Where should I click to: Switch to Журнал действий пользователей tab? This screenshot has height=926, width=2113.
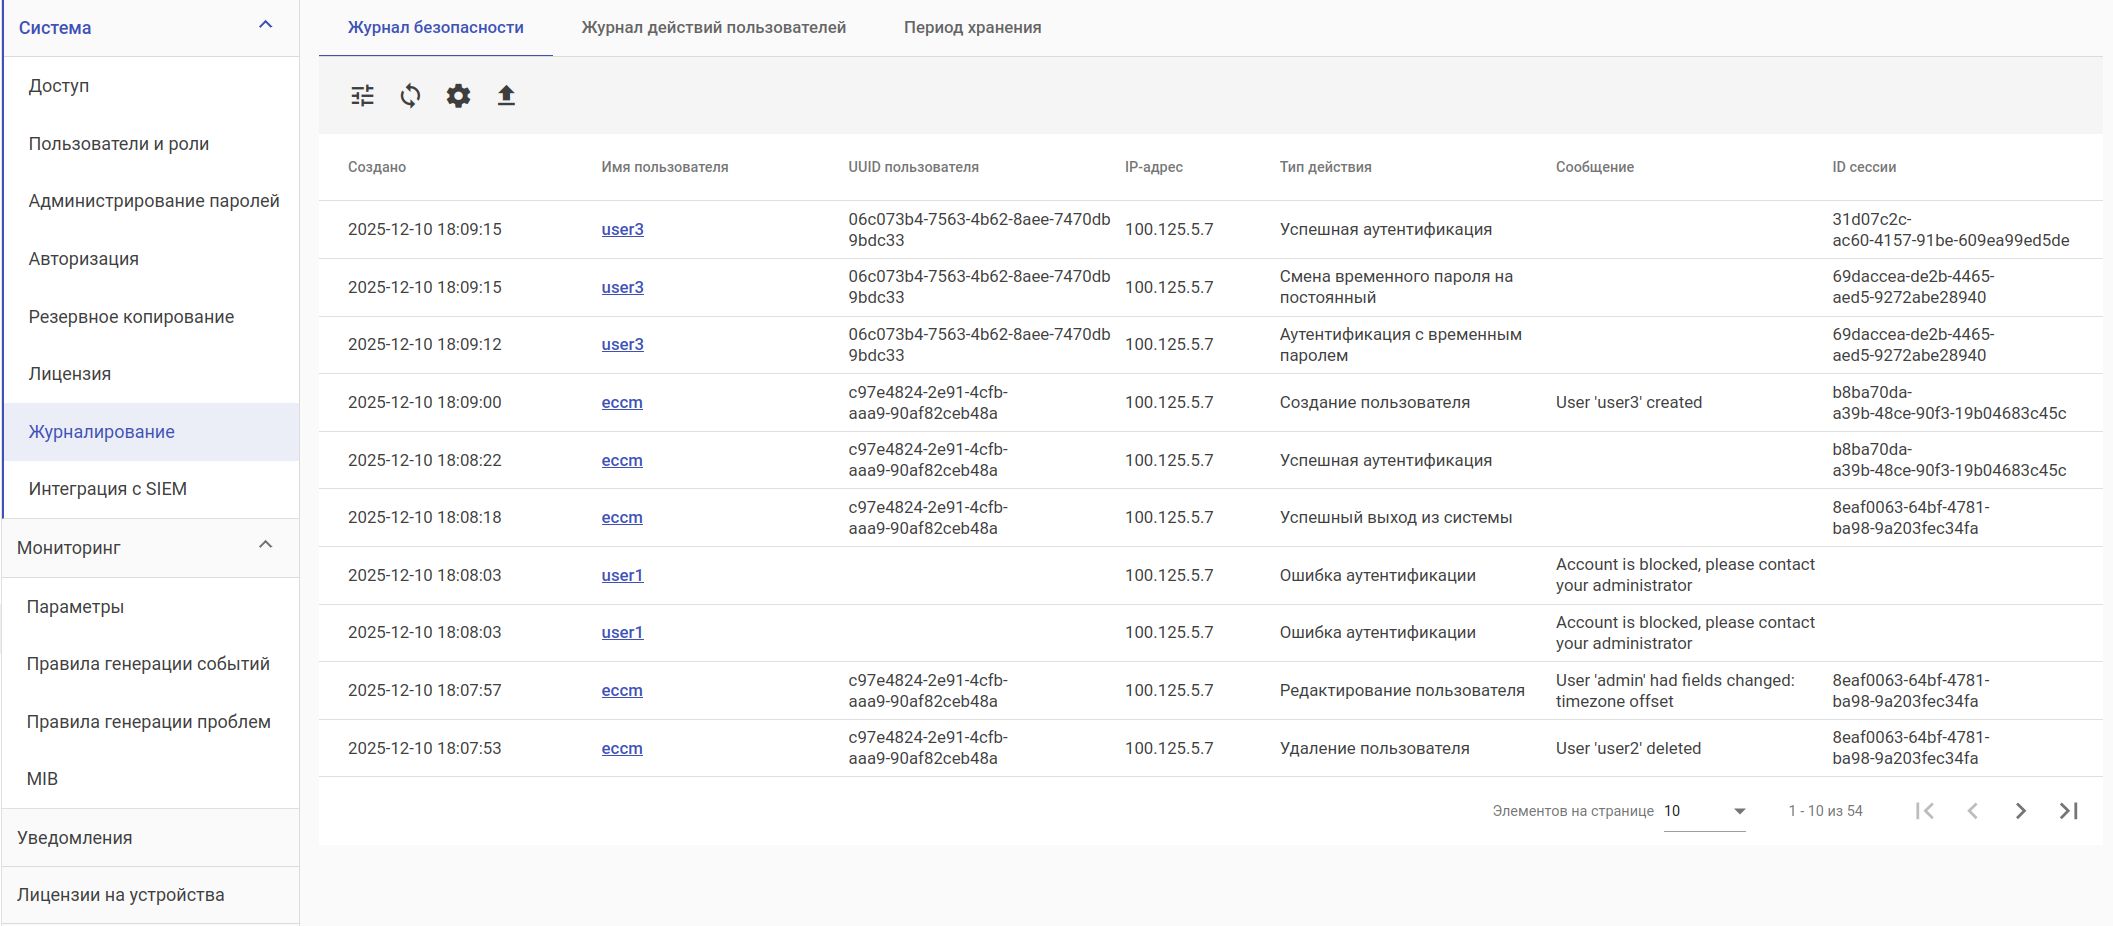tap(713, 28)
